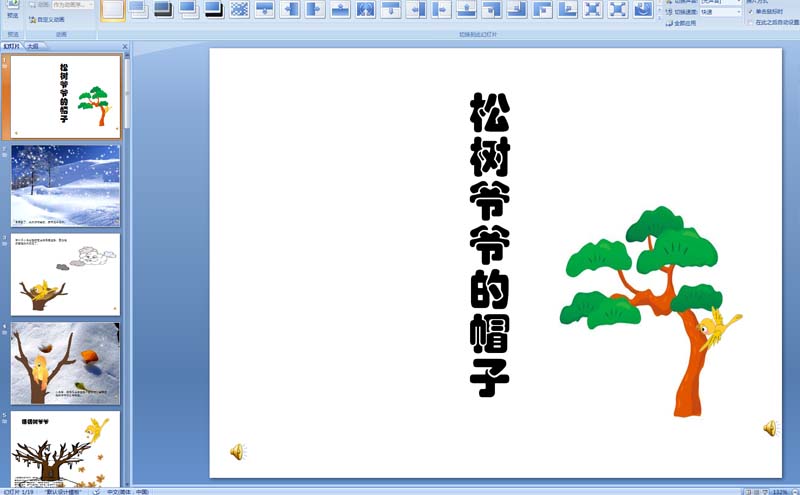Apply the fourth transition effect (cut)
Image resolution: width=800 pixels, height=495 pixels.
[x=189, y=9]
